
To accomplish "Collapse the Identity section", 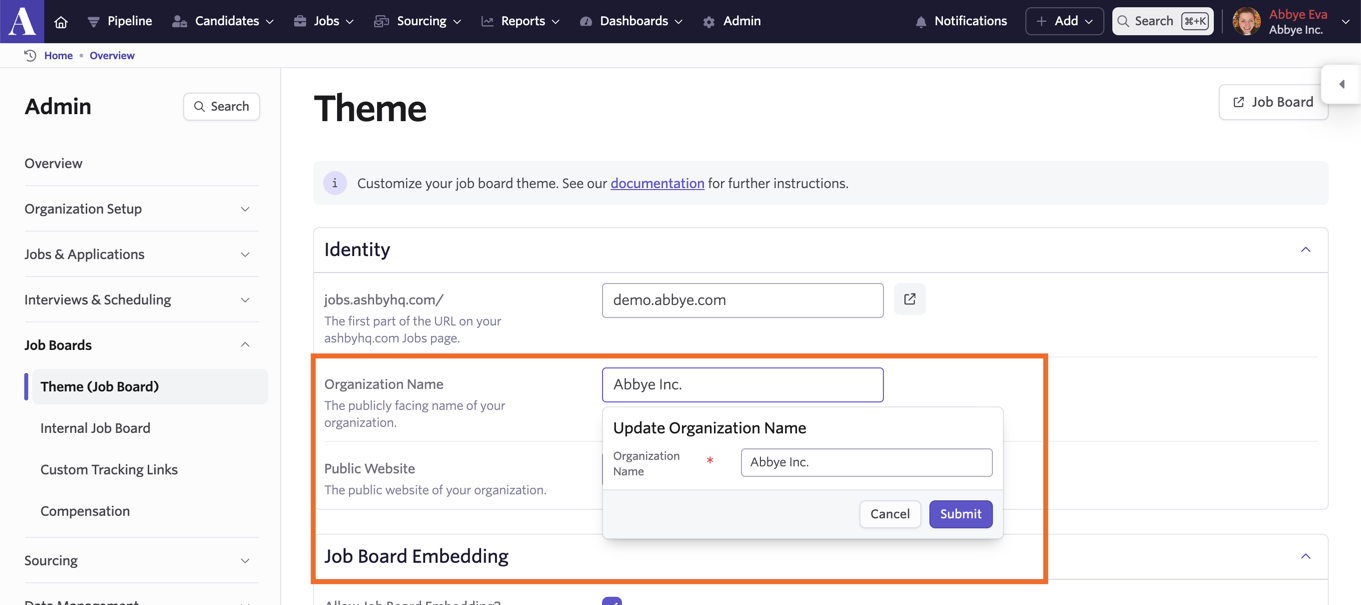I will click(x=1305, y=249).
